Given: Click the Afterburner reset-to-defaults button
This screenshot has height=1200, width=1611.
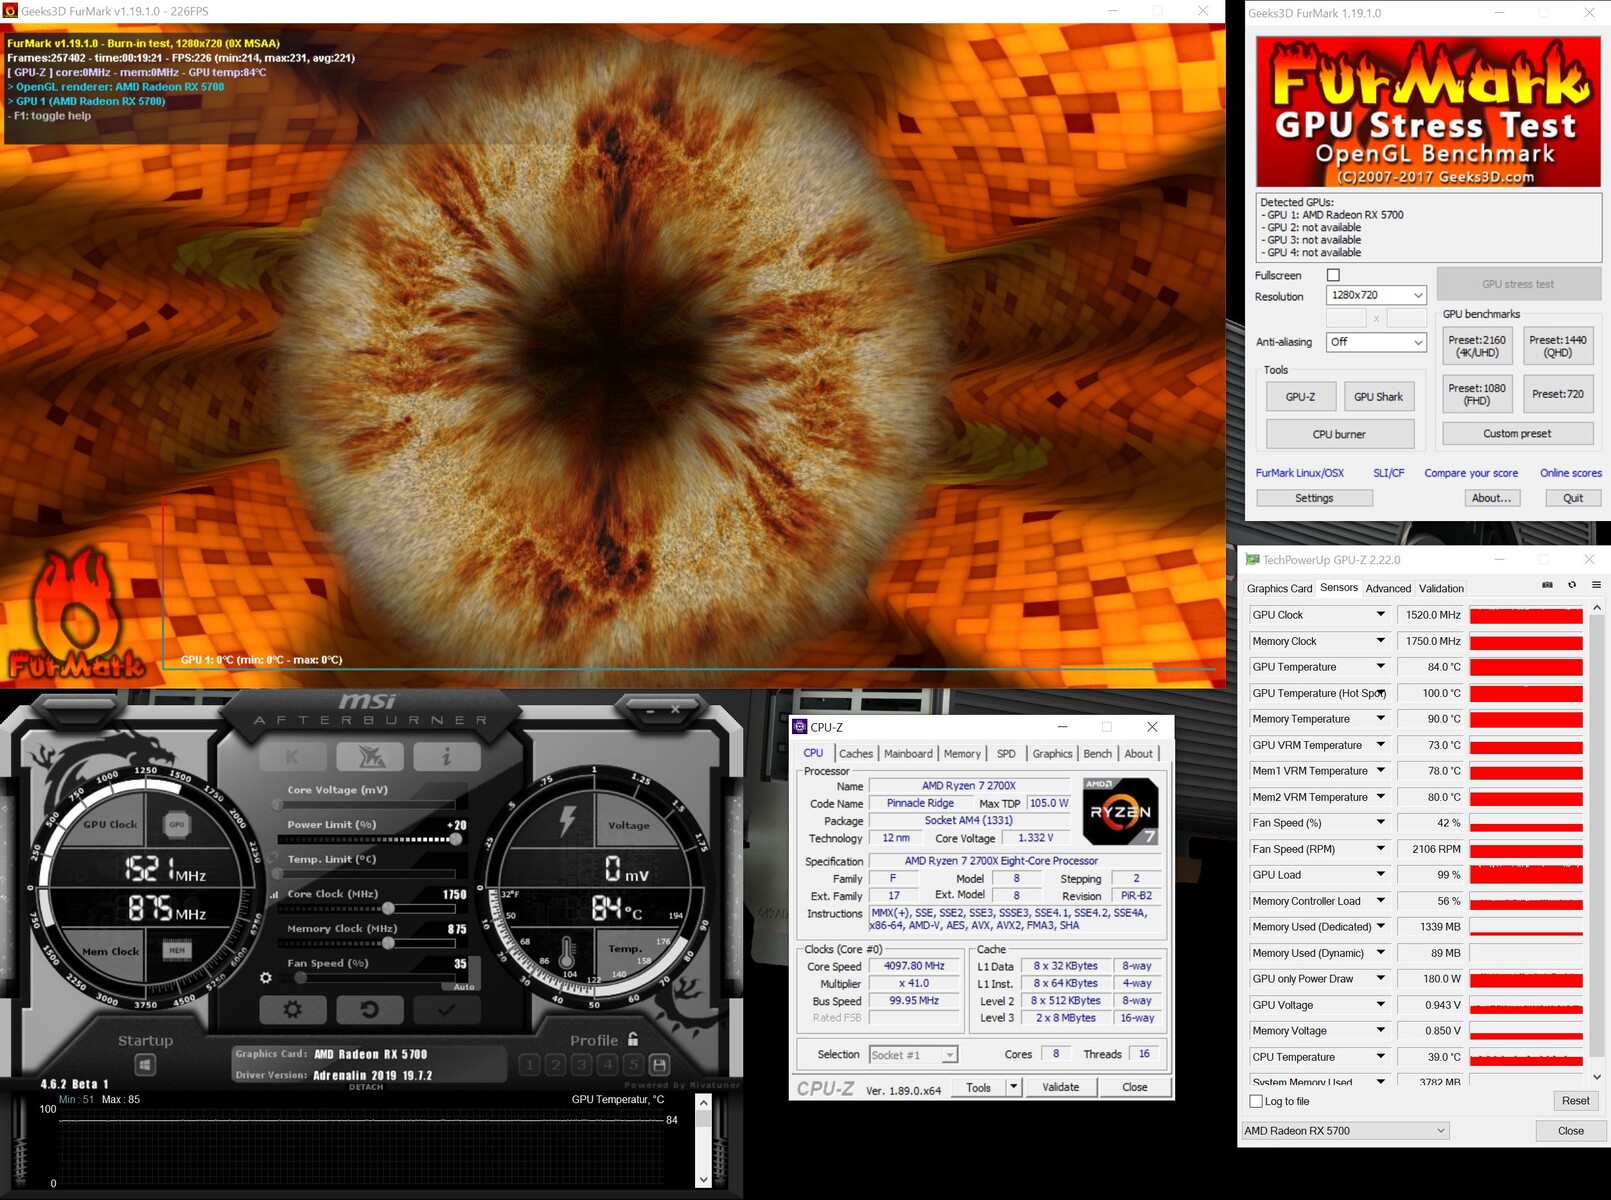Looking at the screenshot, I should (x=369, y=1010).
